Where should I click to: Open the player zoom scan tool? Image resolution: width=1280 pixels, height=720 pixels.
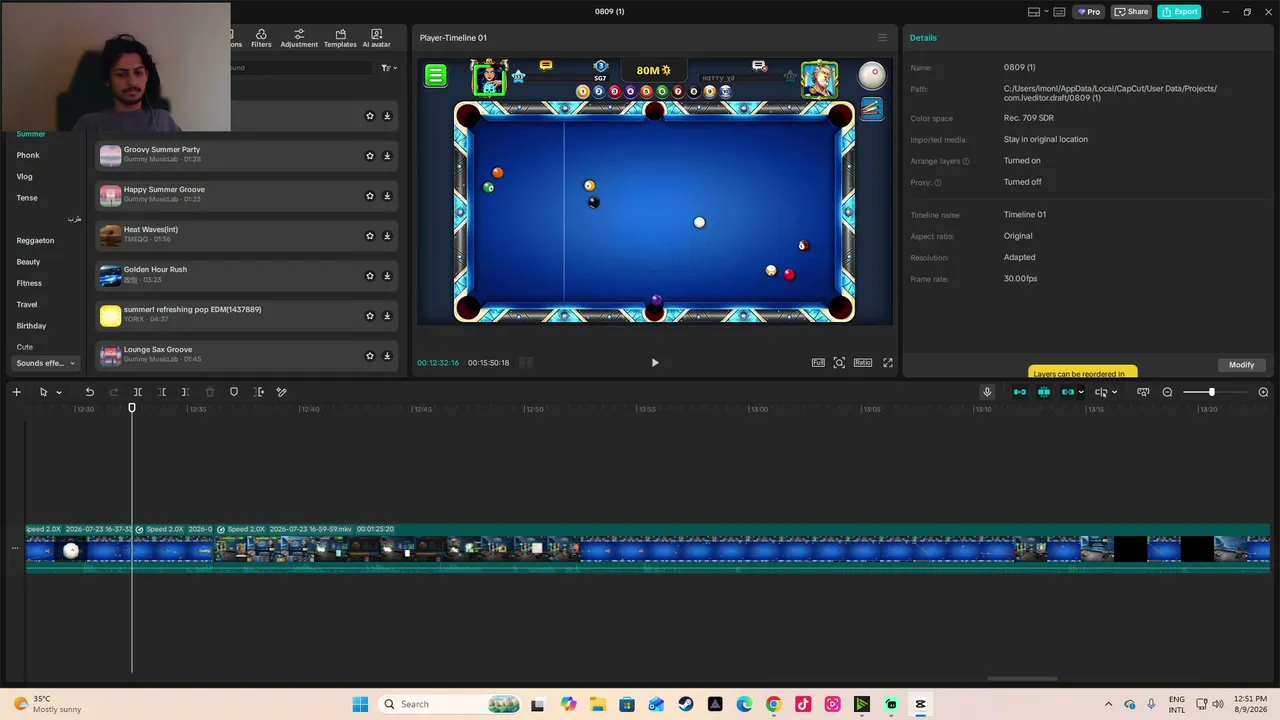tap(839, 363)
